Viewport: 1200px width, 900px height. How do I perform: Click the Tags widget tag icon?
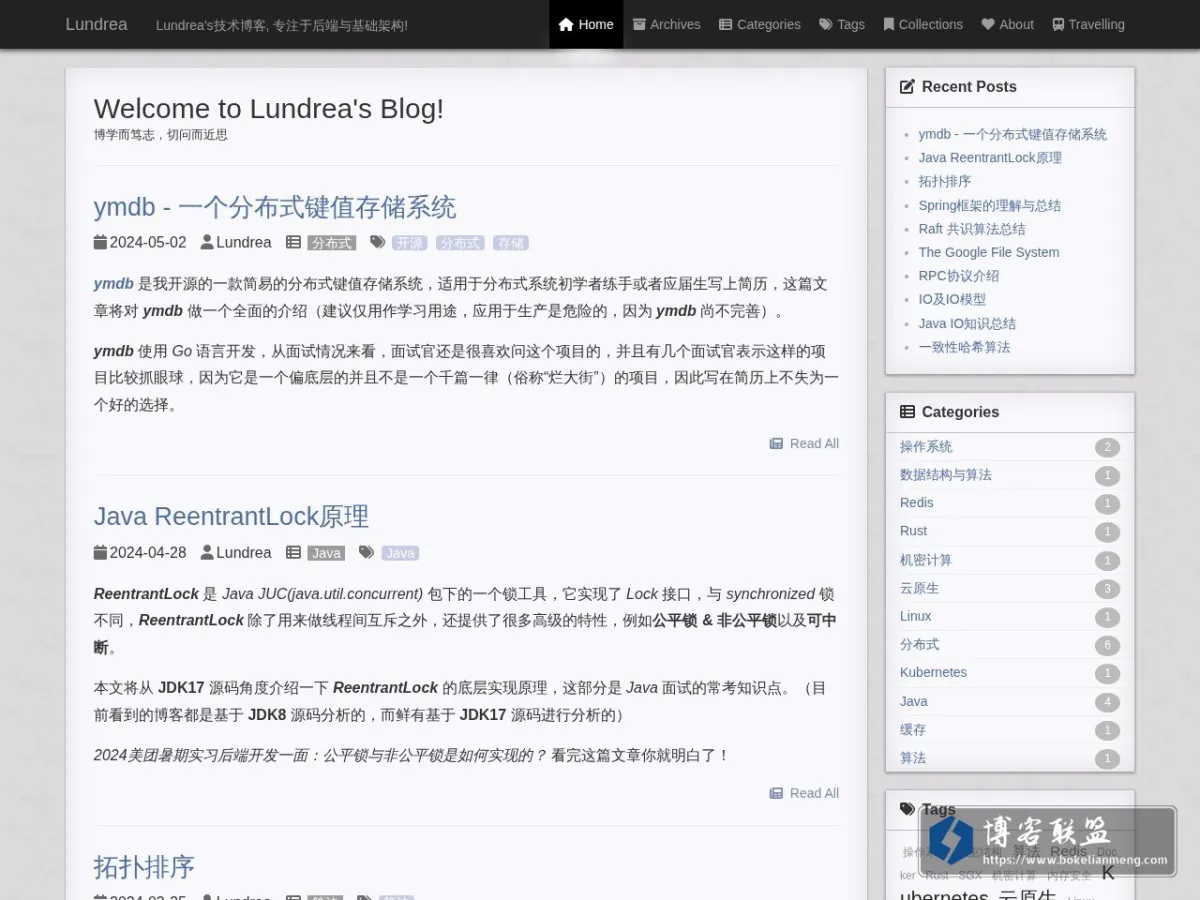(907, 809)
